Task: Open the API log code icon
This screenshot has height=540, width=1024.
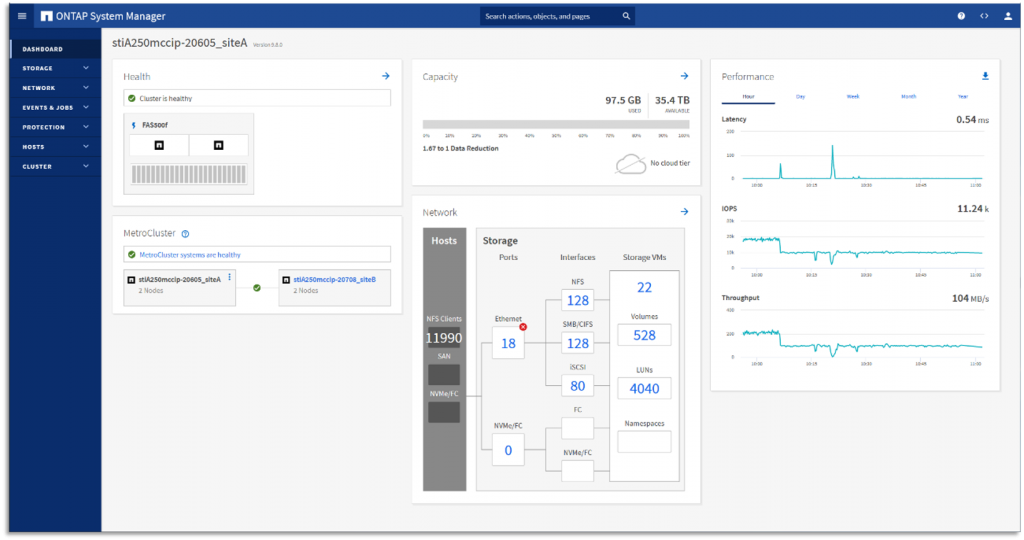Action: (x=984, y=16)
